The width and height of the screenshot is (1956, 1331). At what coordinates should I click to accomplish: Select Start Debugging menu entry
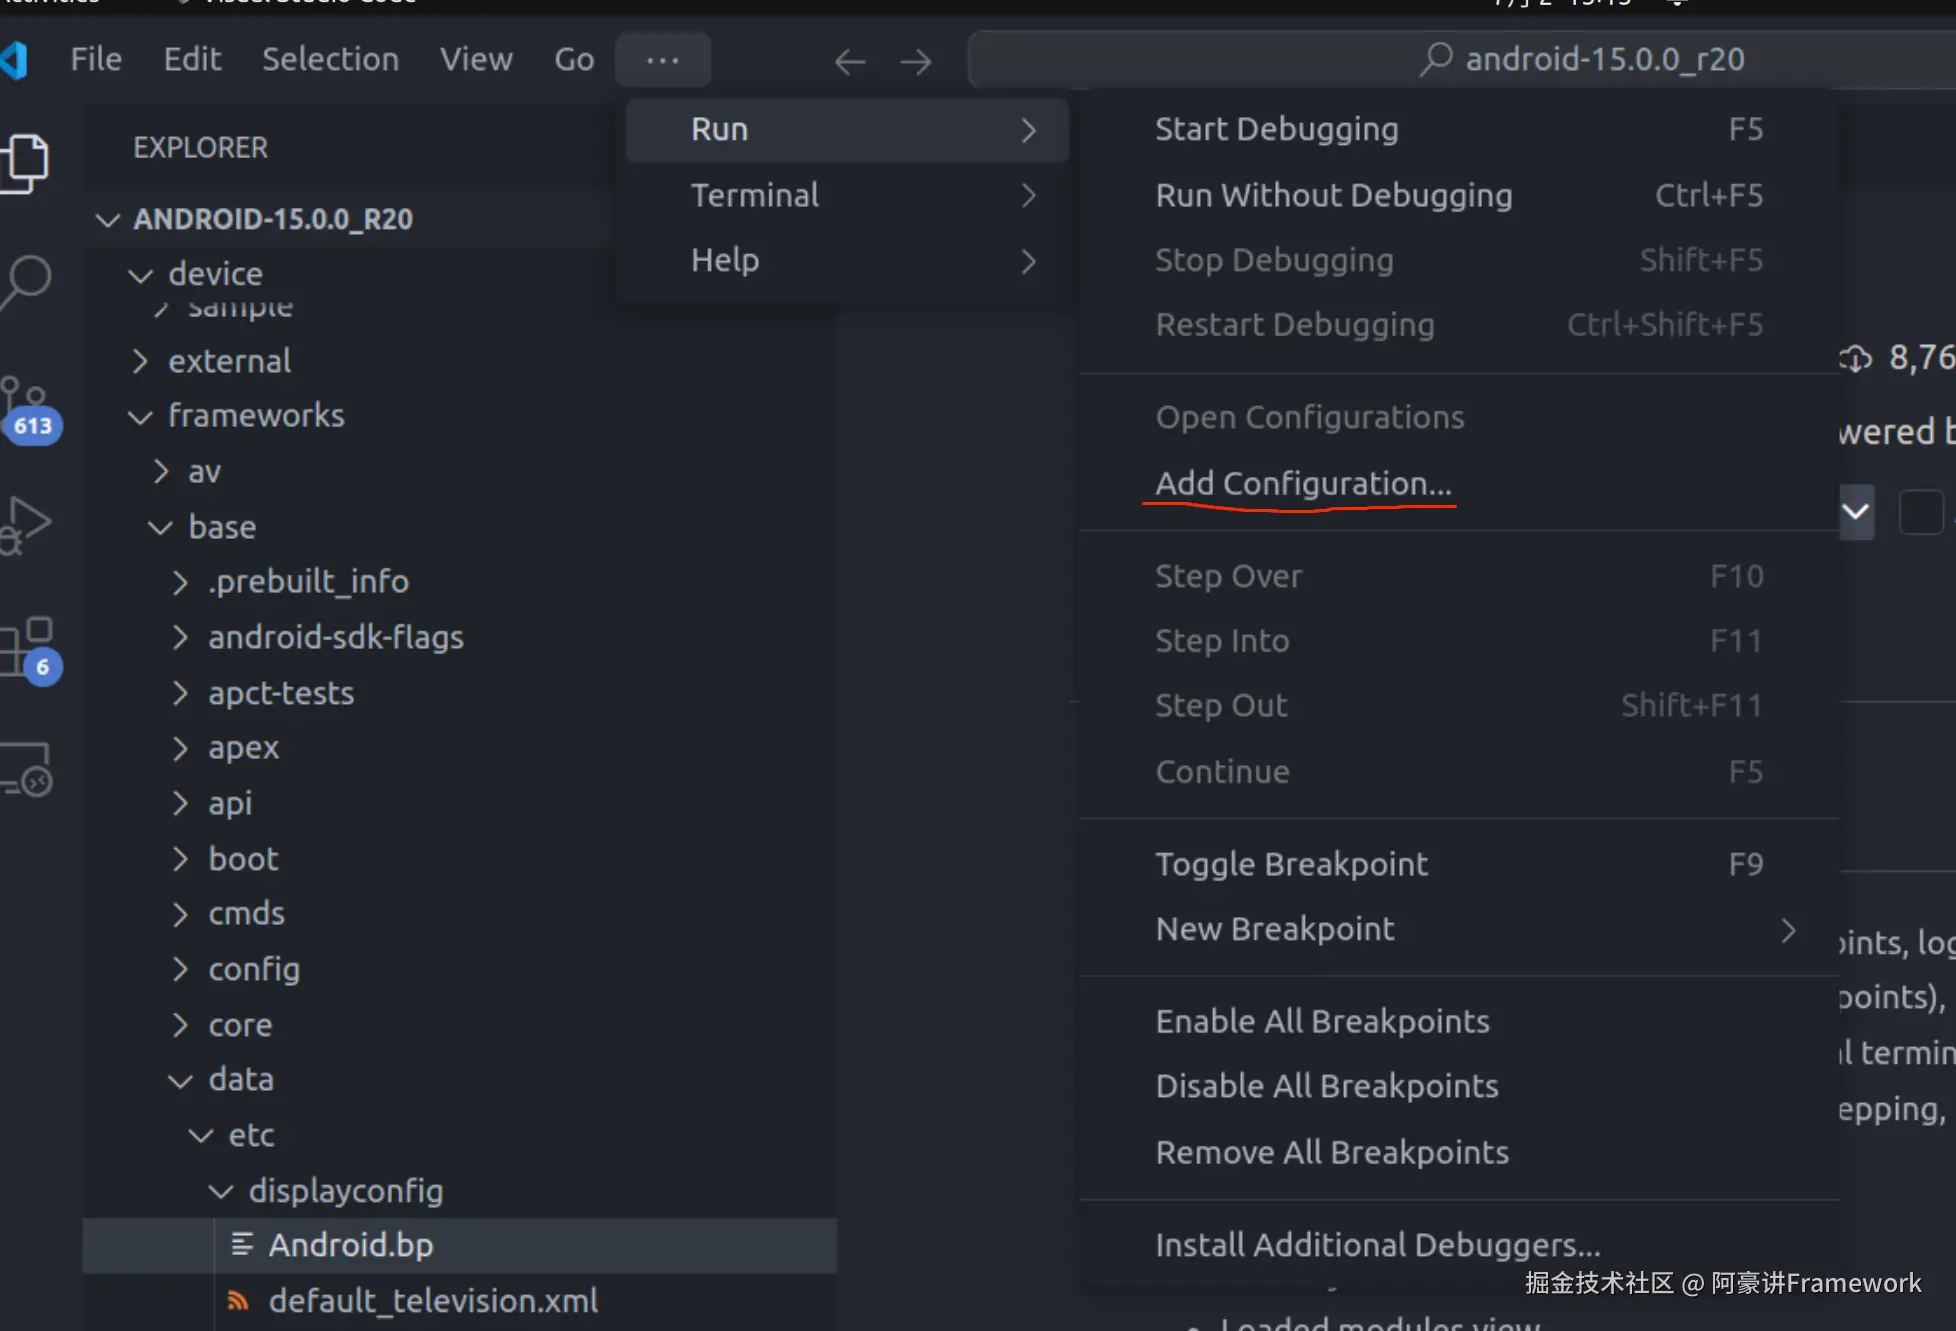(x=1276, y=129)
